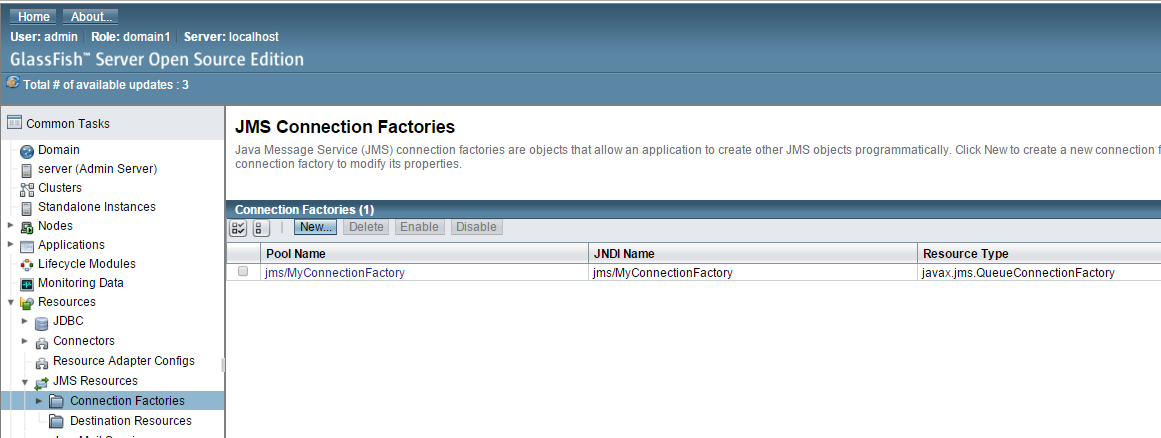Click the JMS Resources icon
The width and height of the screenshot is (1161, 438).
pyautogui.click(x=41, y=383)
